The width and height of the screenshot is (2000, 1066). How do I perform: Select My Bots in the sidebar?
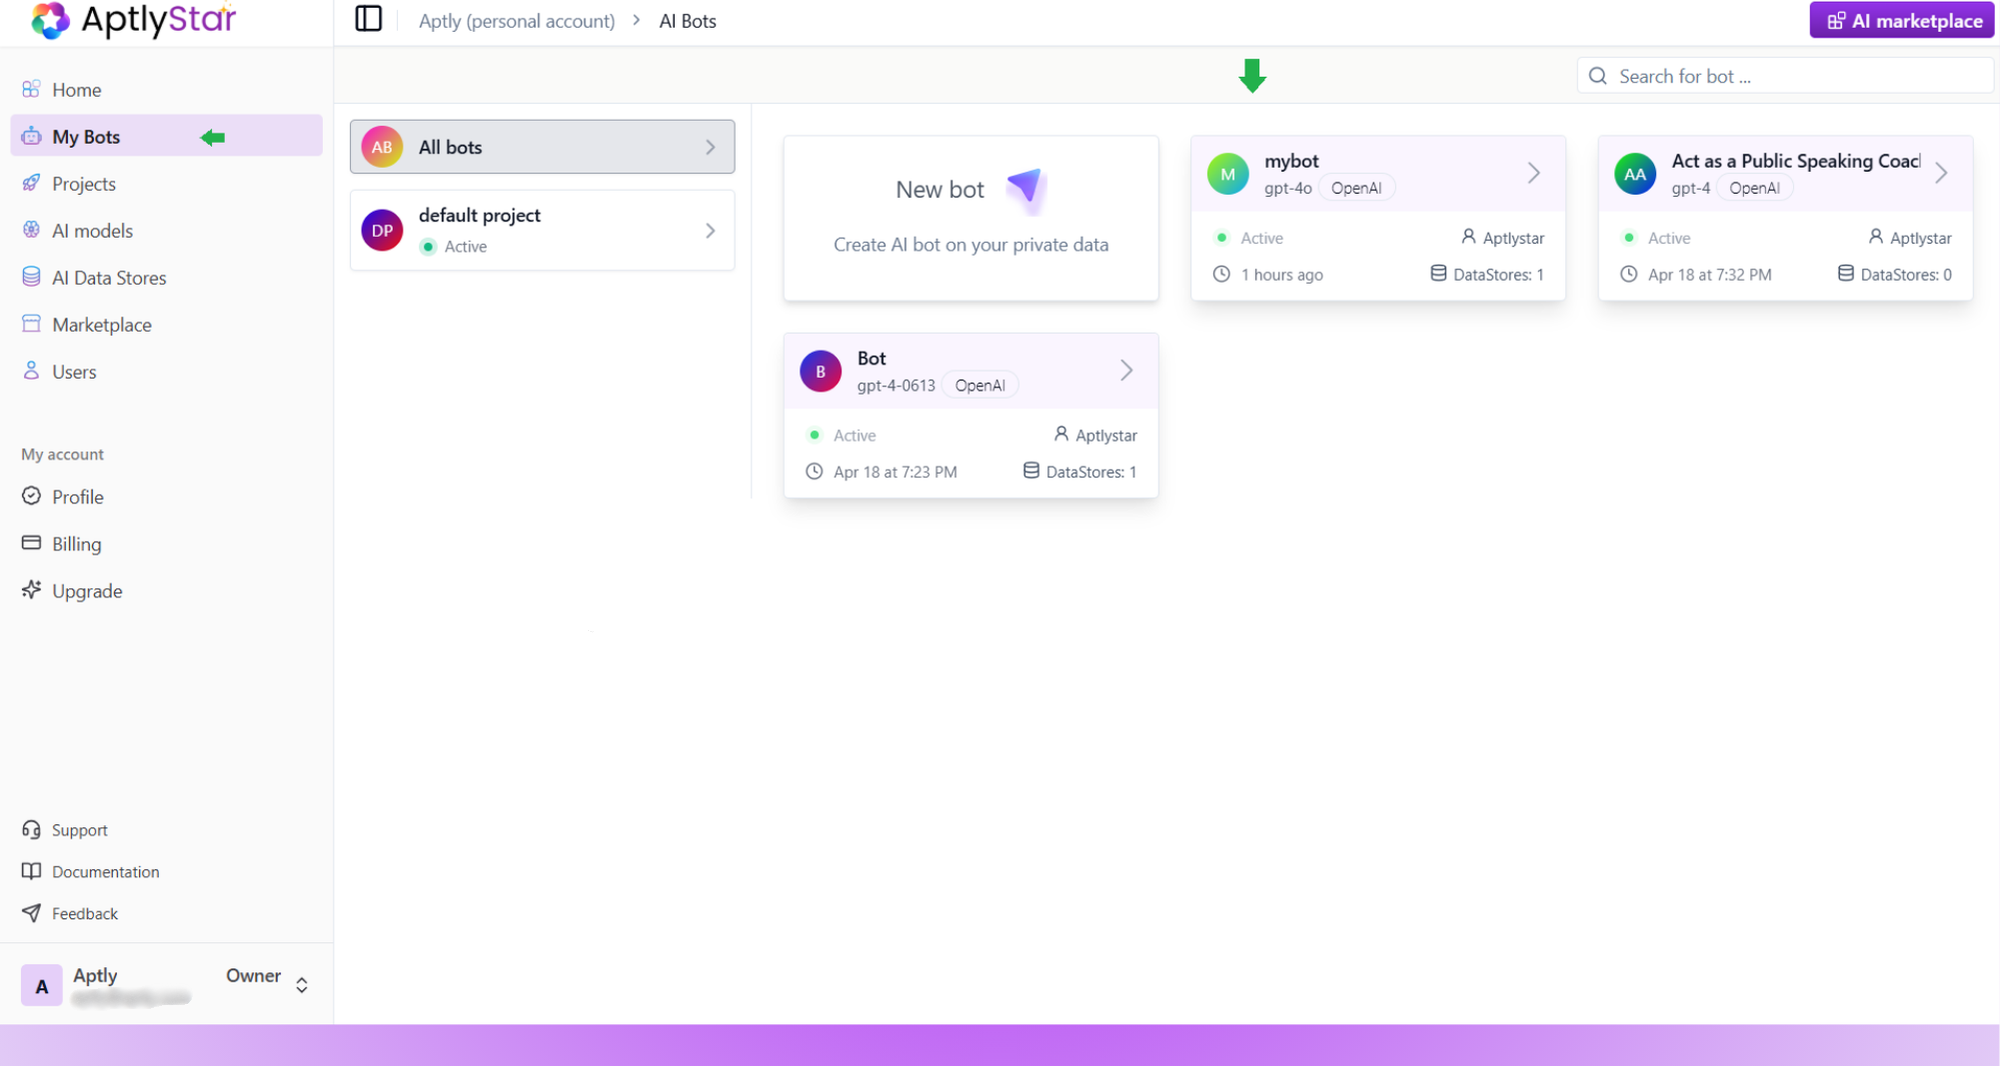pos(166,136)
